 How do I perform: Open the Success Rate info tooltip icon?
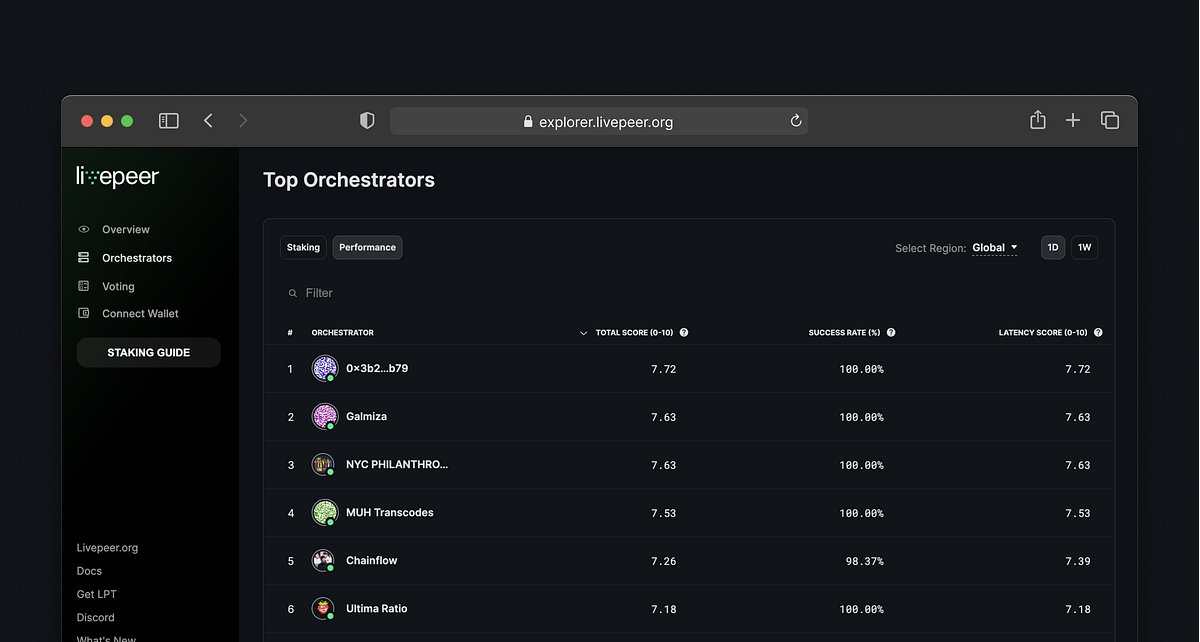tap(891, 332)
